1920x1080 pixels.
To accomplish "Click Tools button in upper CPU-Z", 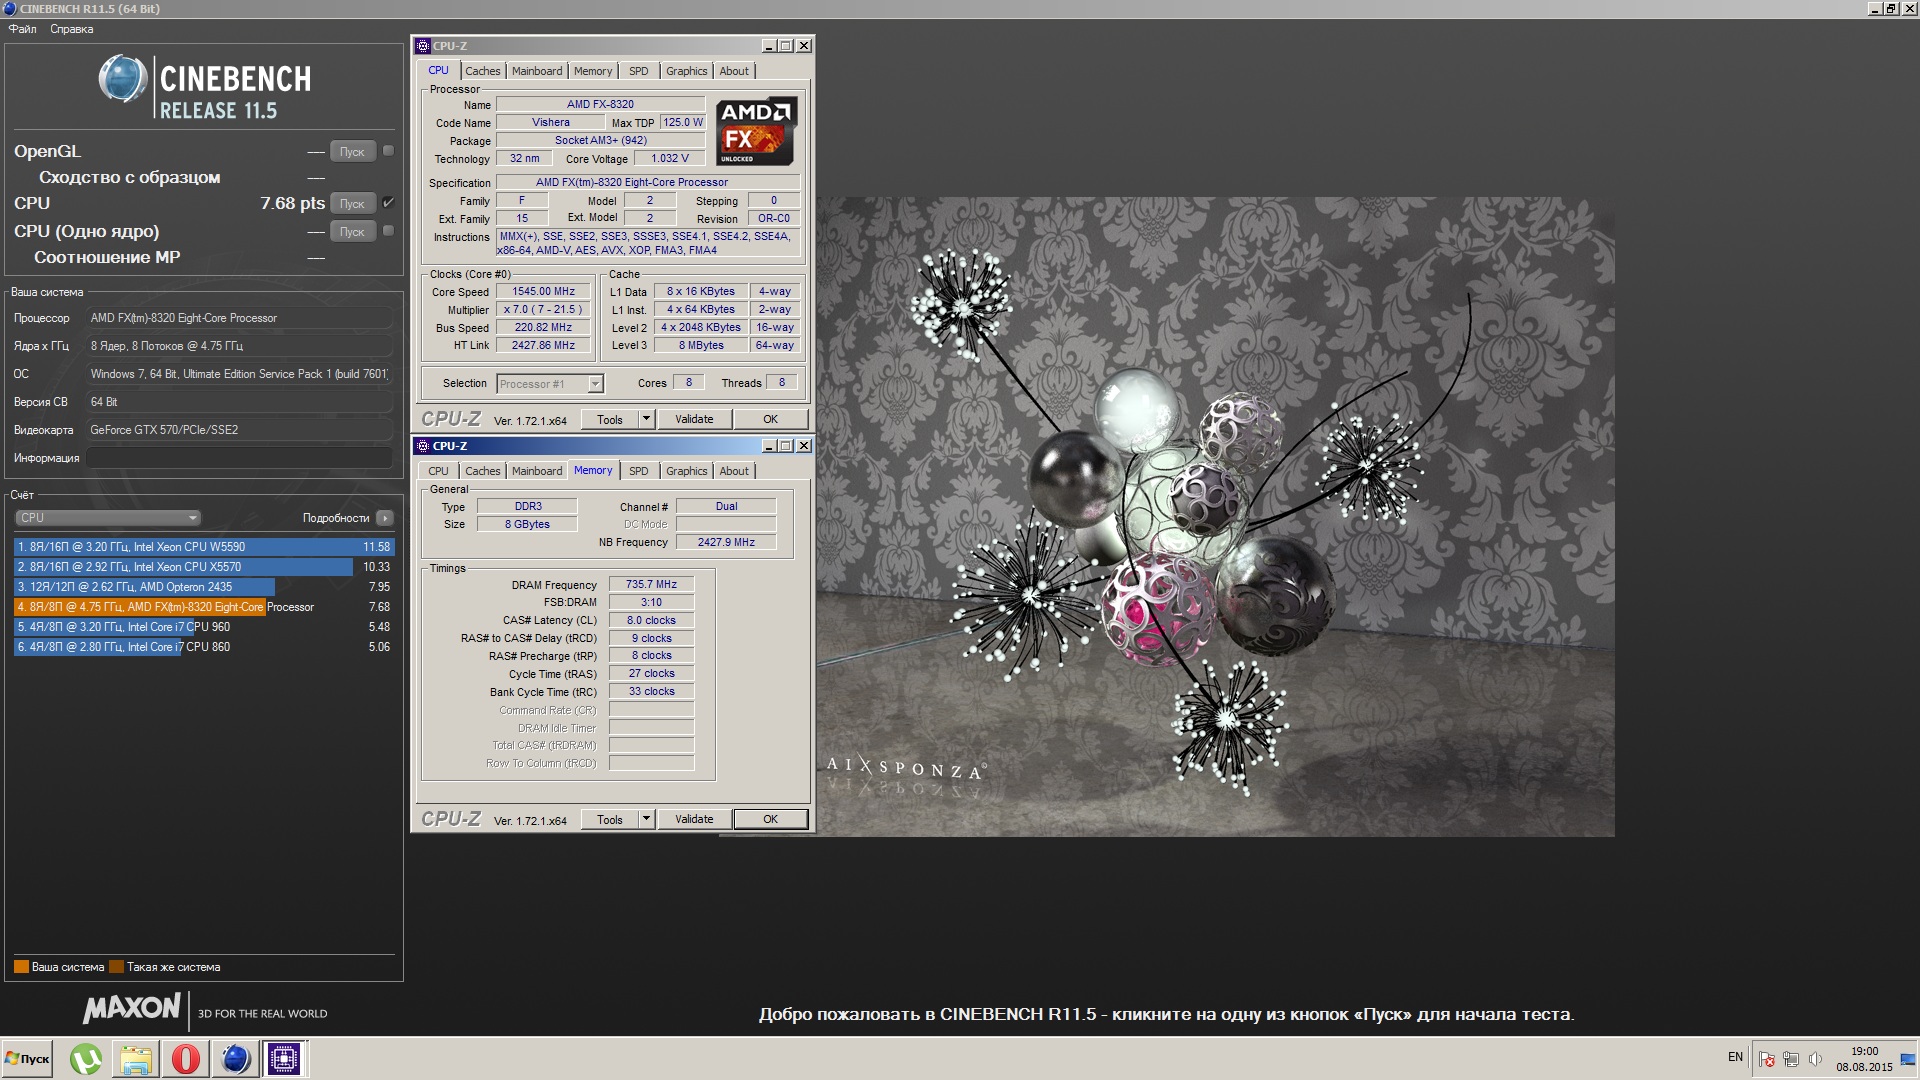I will point(610,419).
